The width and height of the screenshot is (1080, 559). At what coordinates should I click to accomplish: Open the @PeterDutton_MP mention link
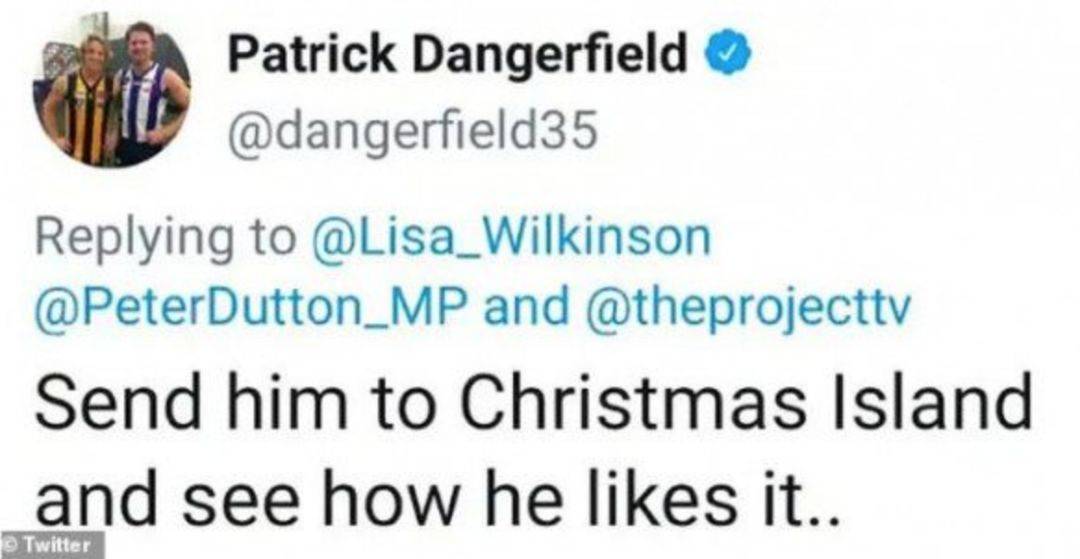pos(253,309)
